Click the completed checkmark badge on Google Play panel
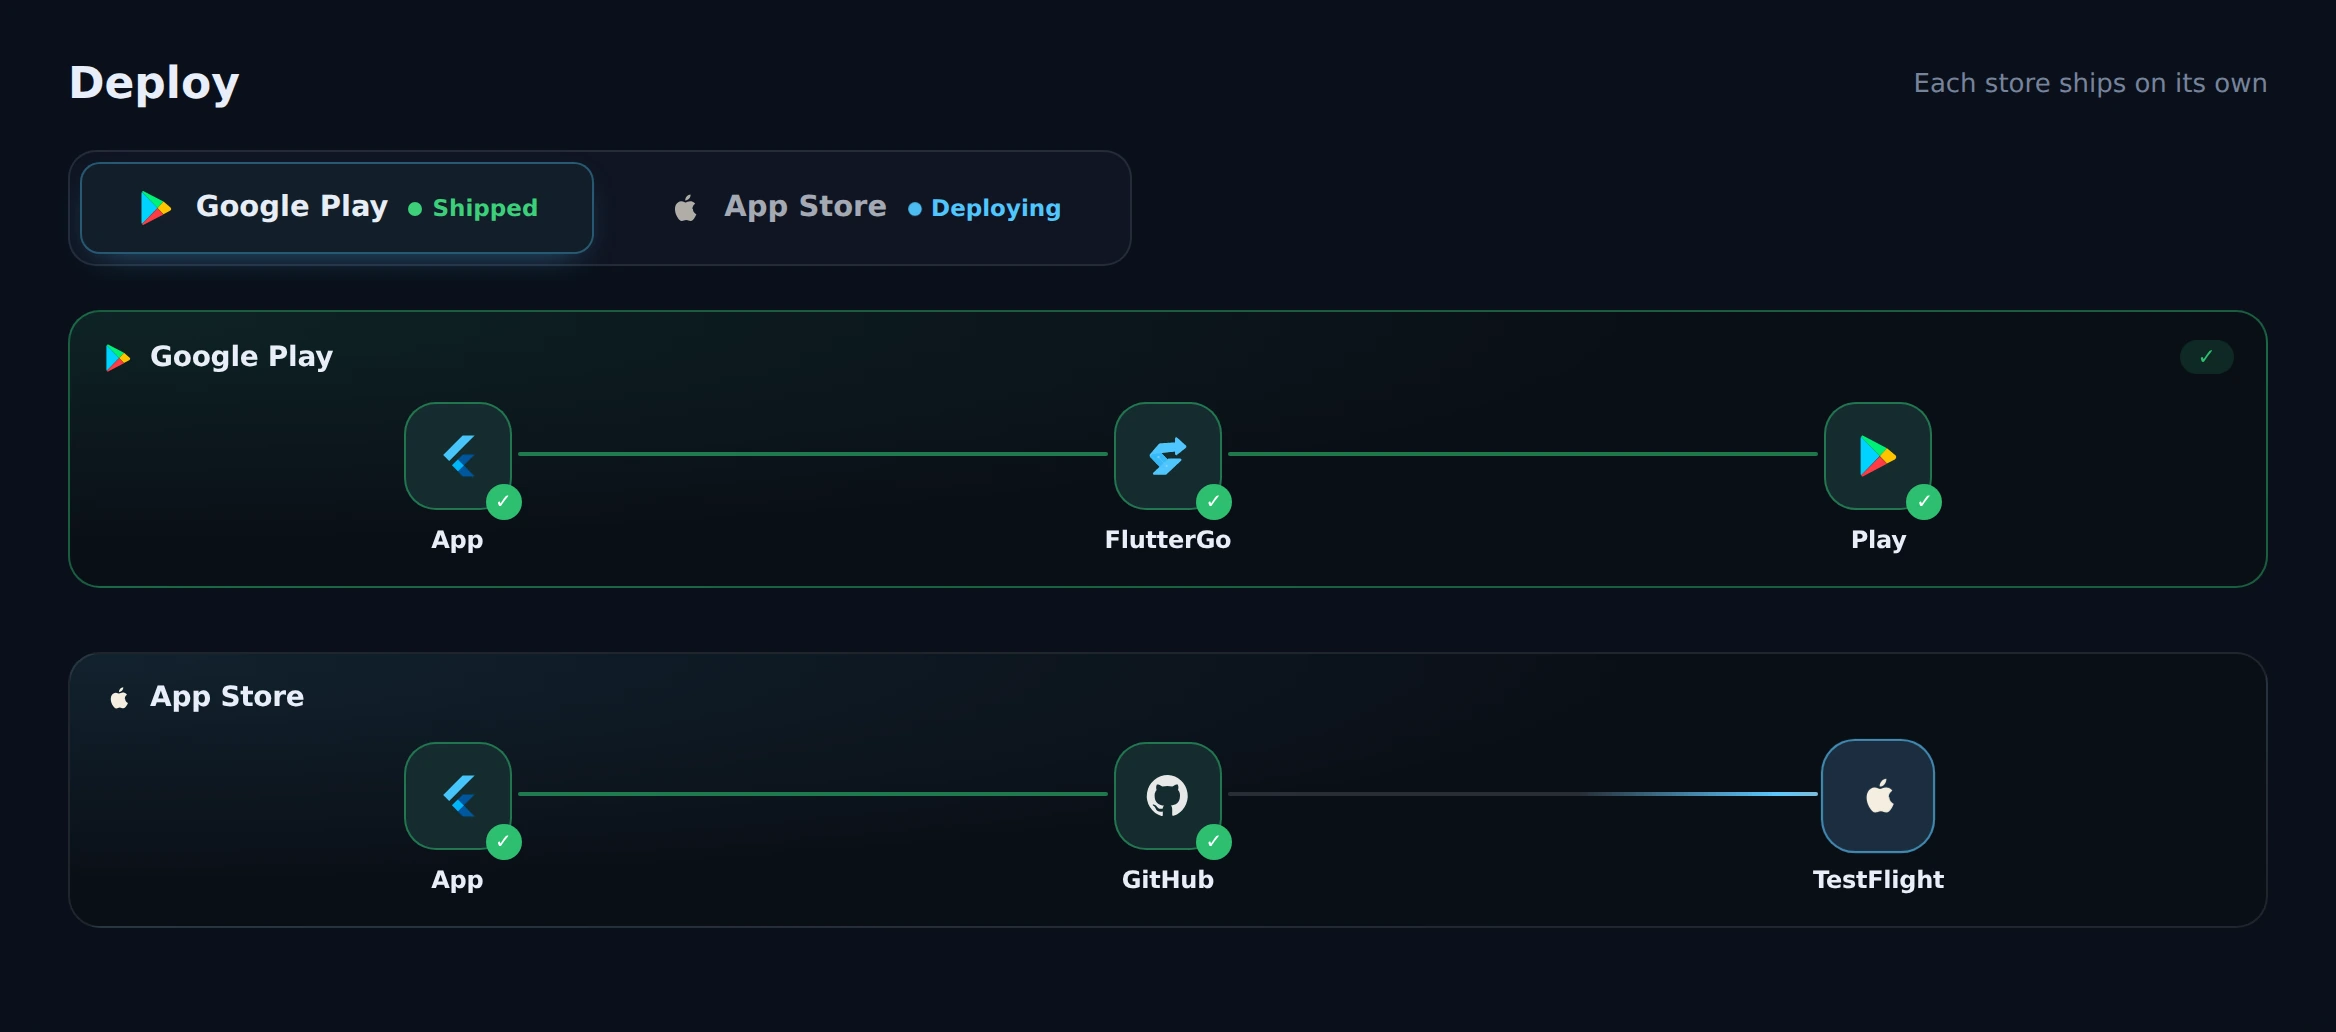Image resolution: width=2336 pixels, height=1032 pixels. point(2207,357)
